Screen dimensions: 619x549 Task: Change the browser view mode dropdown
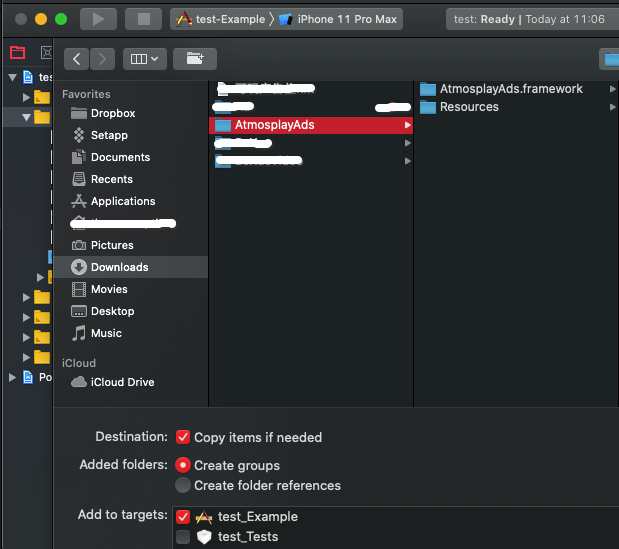[144, 59]
